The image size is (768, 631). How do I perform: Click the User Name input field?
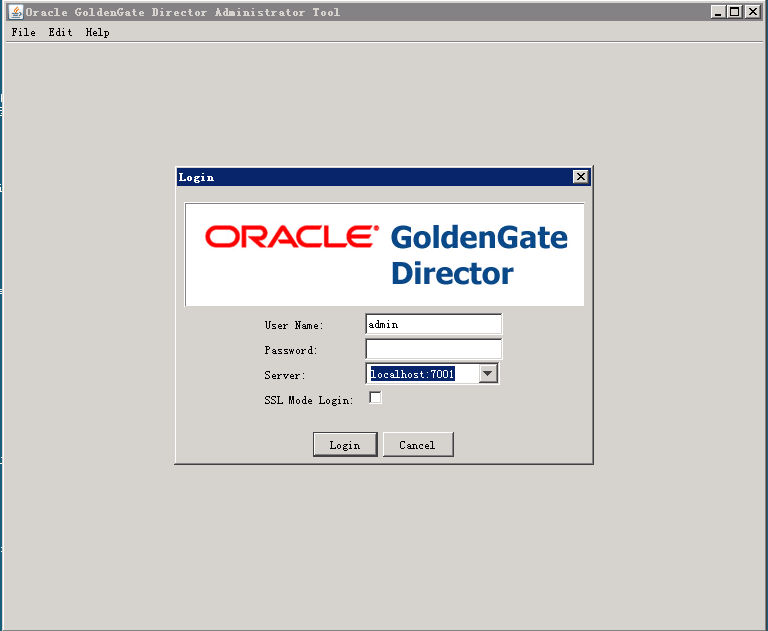(x=433, y=324)
